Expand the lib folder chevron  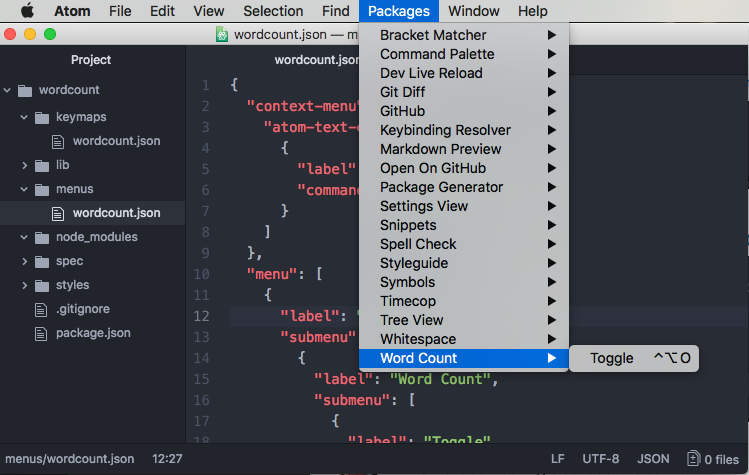(25, 165)
